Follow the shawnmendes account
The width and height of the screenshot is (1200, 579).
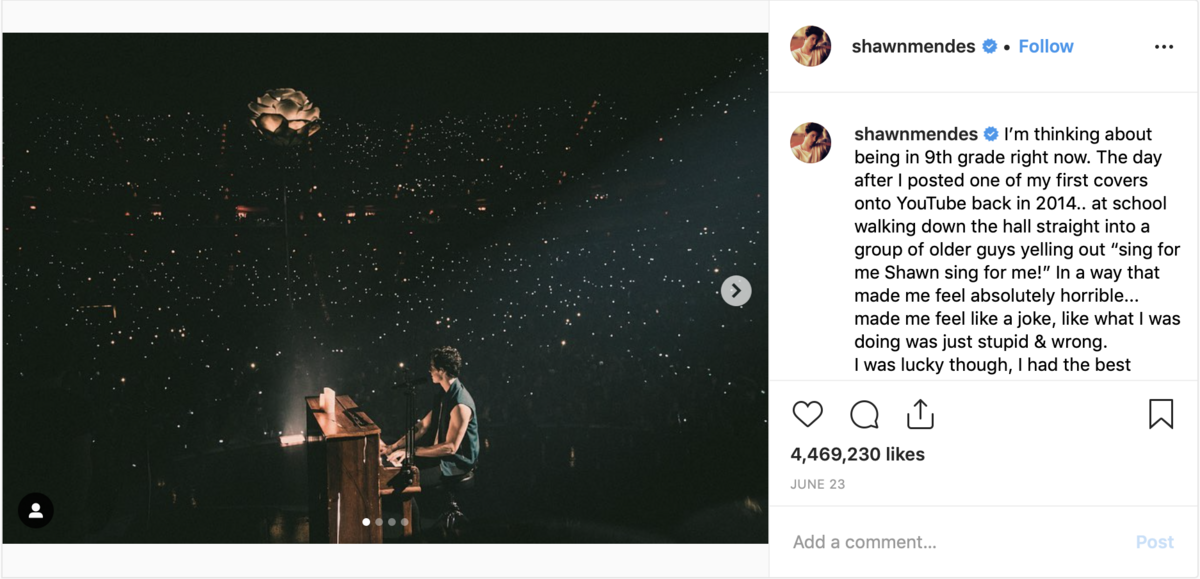1045,47
